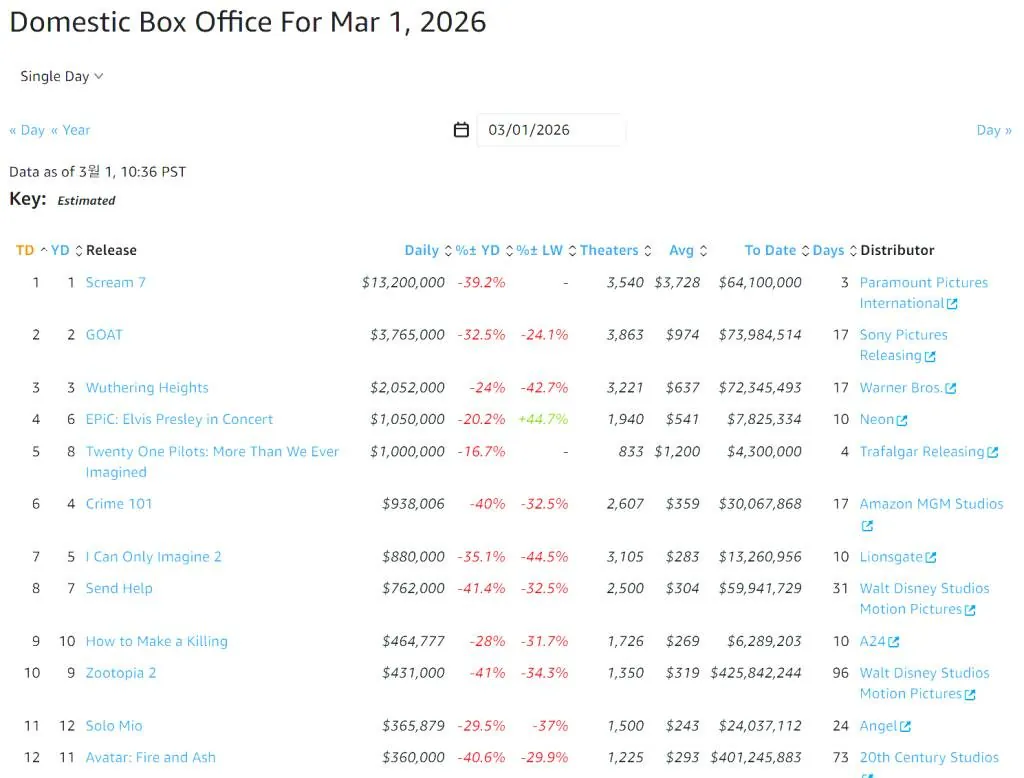
Task: Sort table by Theaters column
Action: 608,250
